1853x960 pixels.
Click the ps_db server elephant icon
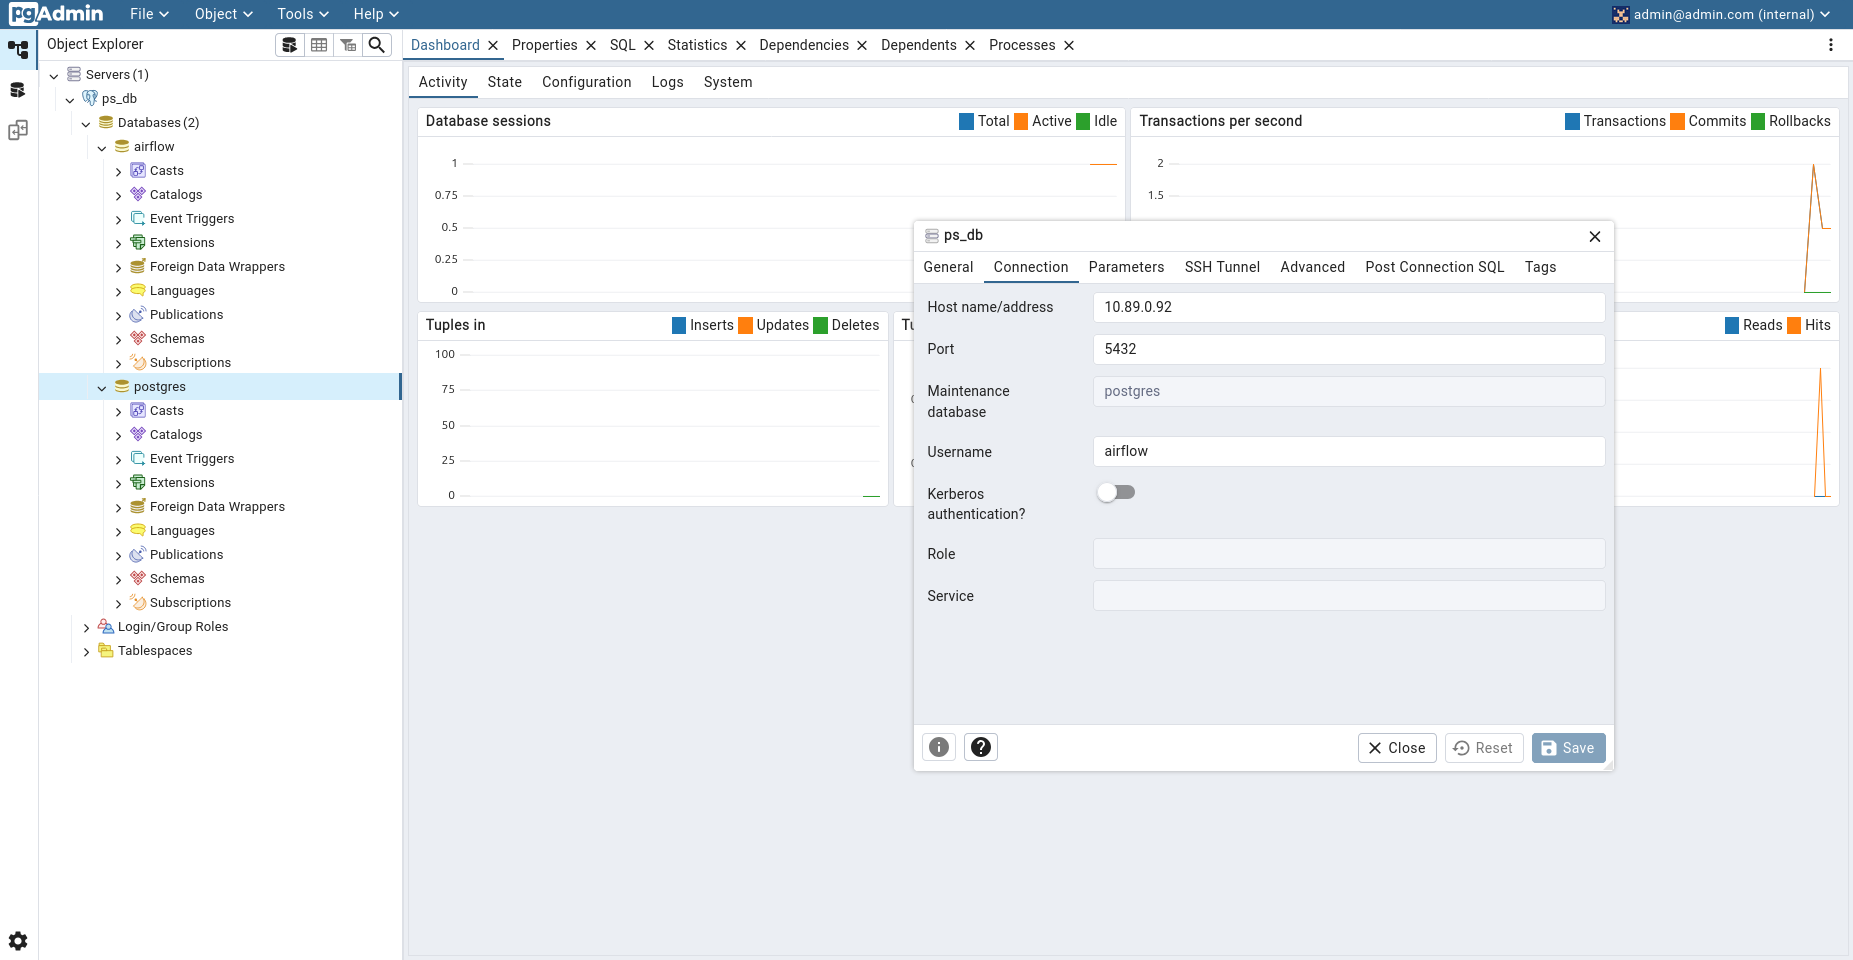(x=90, y=98)
